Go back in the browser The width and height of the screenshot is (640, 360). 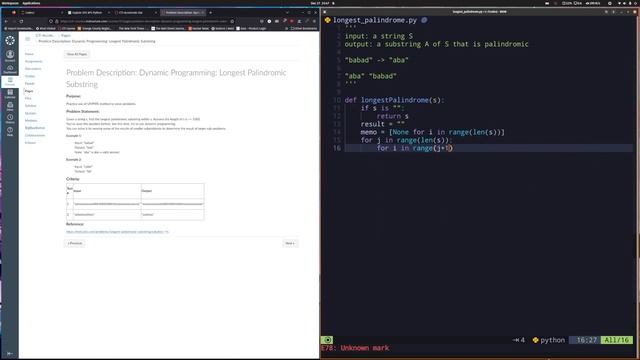point(7,21)
